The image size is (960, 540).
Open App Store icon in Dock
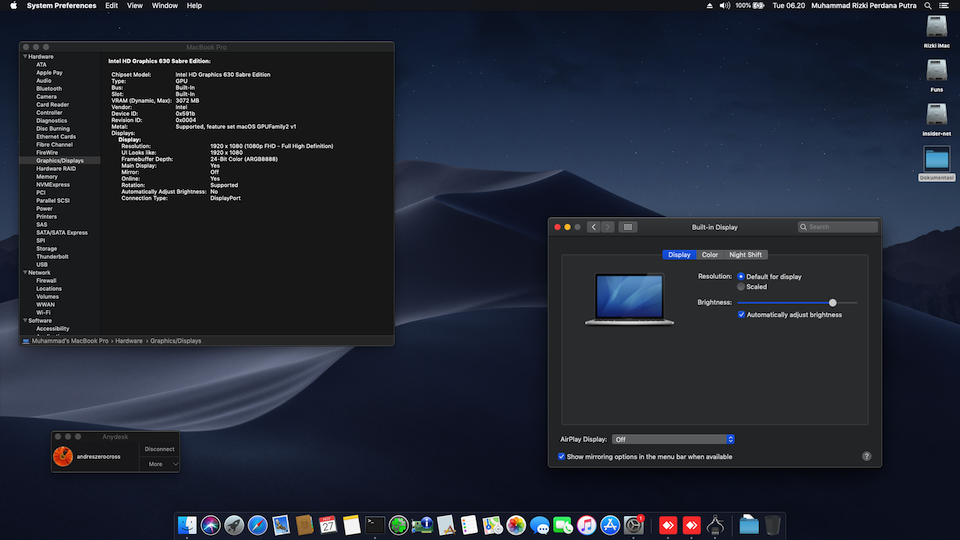610,525
